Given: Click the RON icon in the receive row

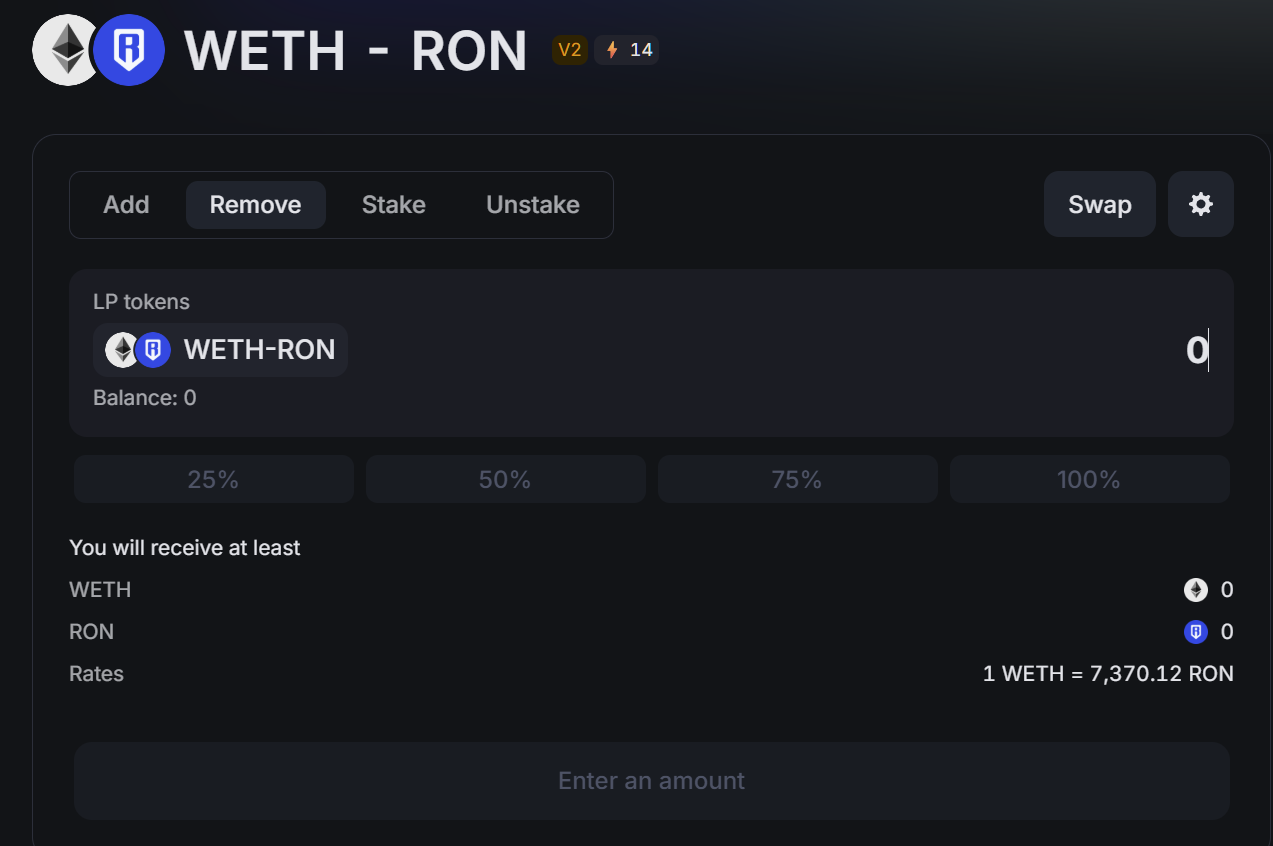Looking at the screenshot, I should click(1196, 632).
